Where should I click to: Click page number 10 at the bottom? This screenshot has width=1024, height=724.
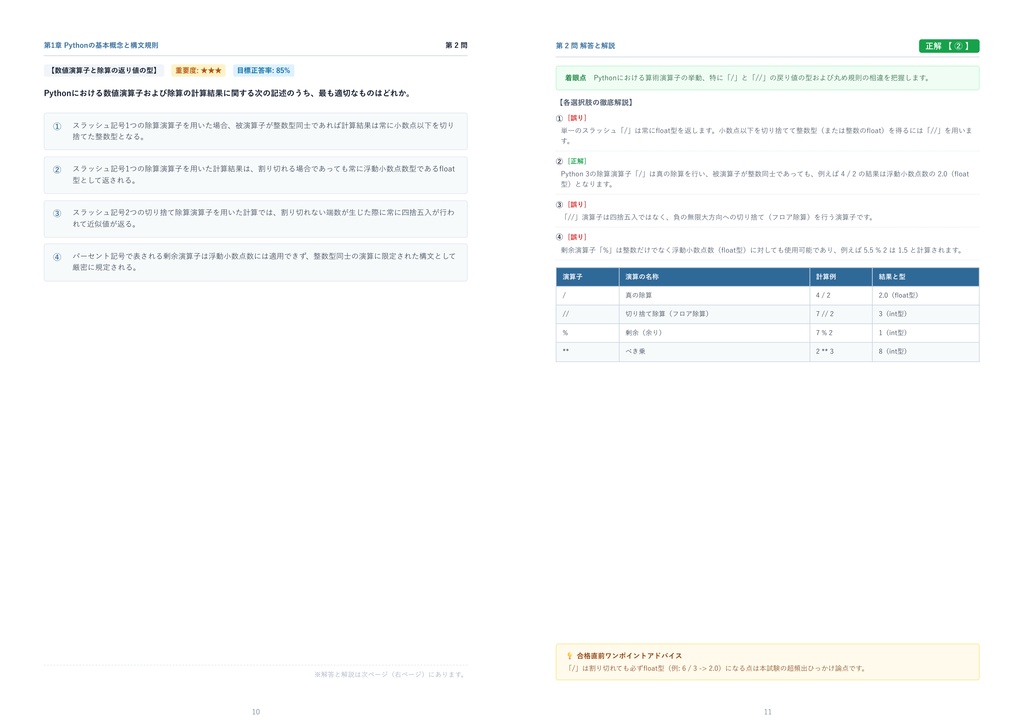tap(256, 712)
